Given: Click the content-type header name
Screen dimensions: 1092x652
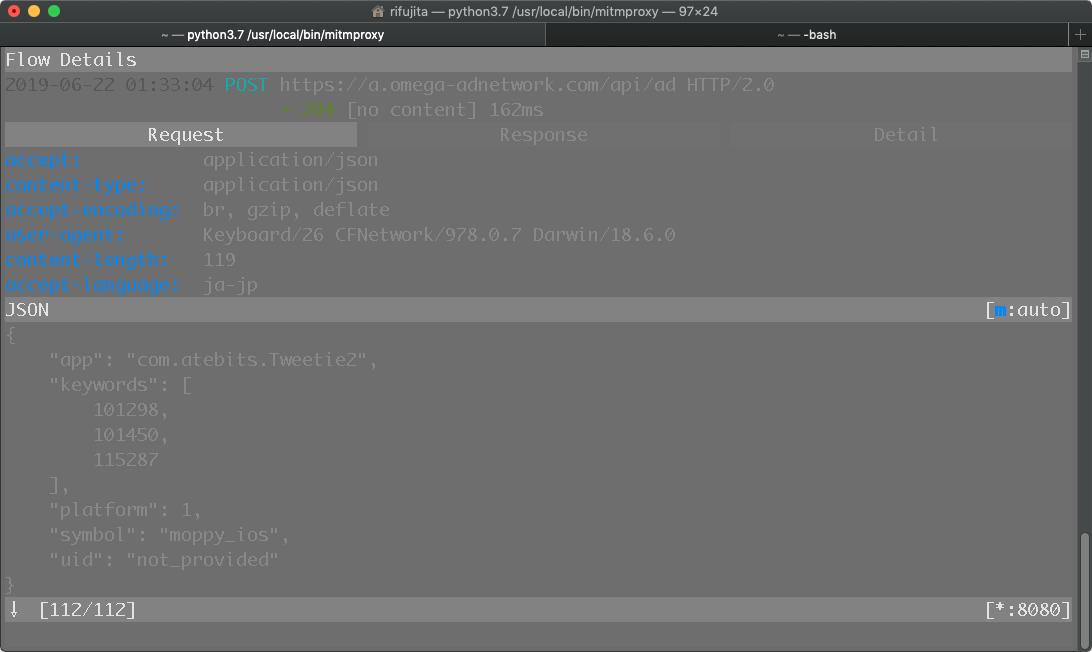Looking at the screenshot, I should point(76,185).
